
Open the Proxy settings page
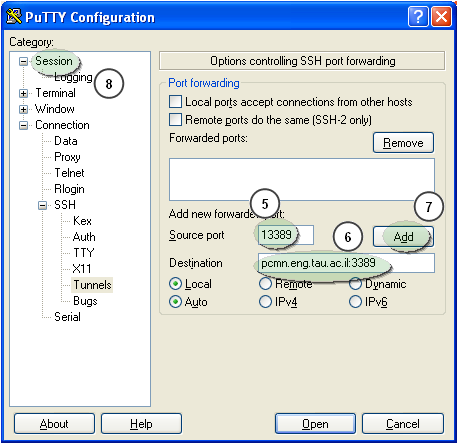(x=67, y=157)
